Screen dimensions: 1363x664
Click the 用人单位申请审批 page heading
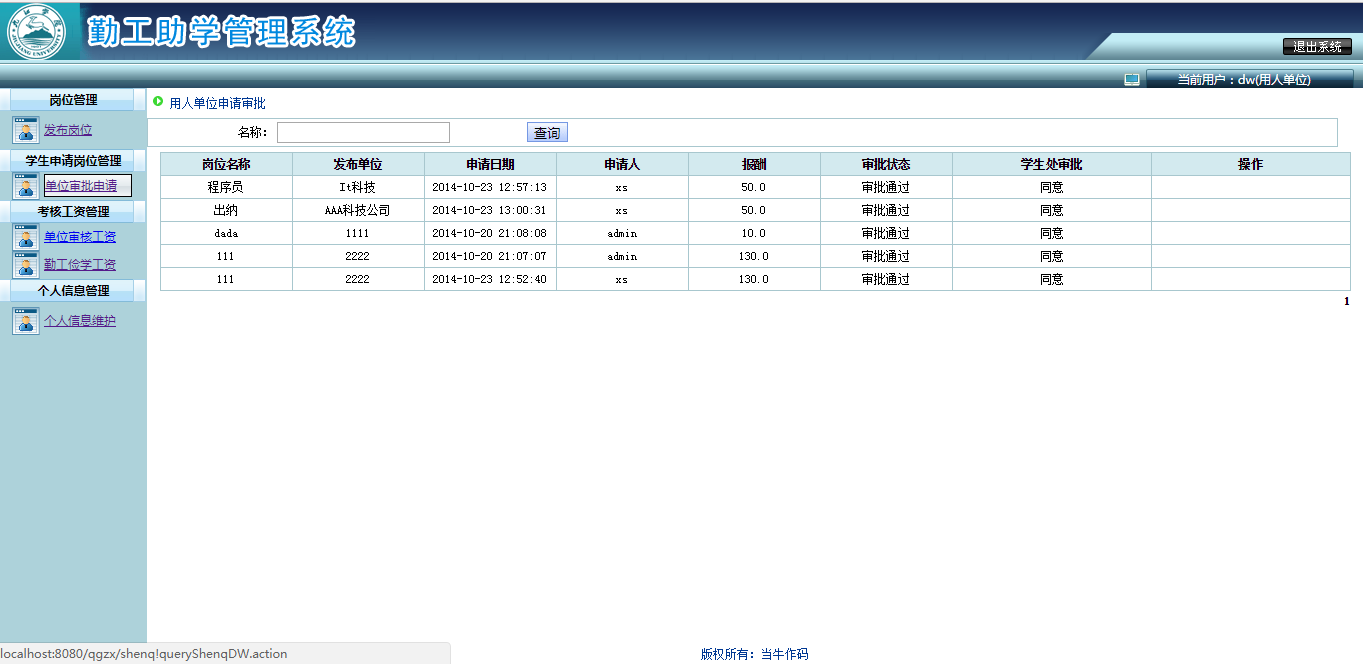click(x=218, y=103)
